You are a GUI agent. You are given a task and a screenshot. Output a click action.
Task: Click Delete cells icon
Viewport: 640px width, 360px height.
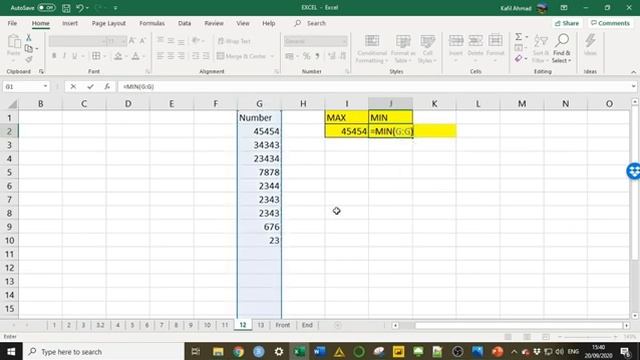point(476,41)
